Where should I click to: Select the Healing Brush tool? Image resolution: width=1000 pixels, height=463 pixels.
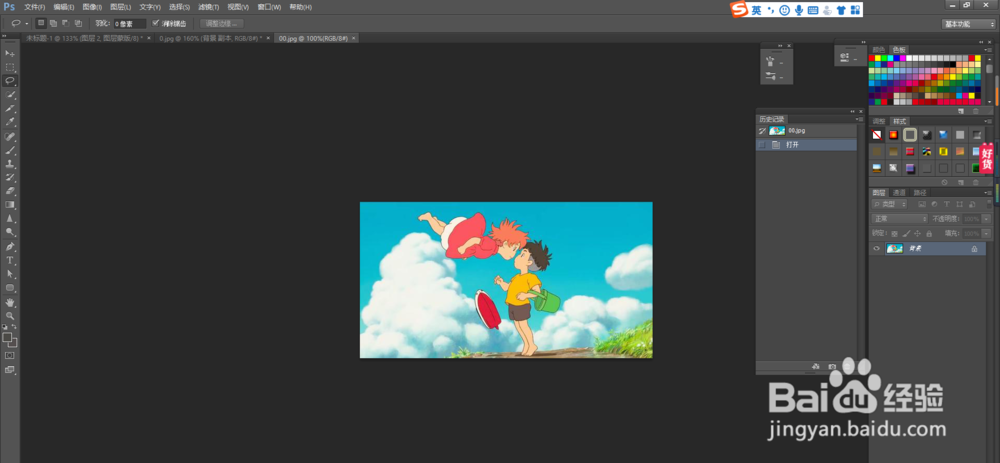(10, 137)
